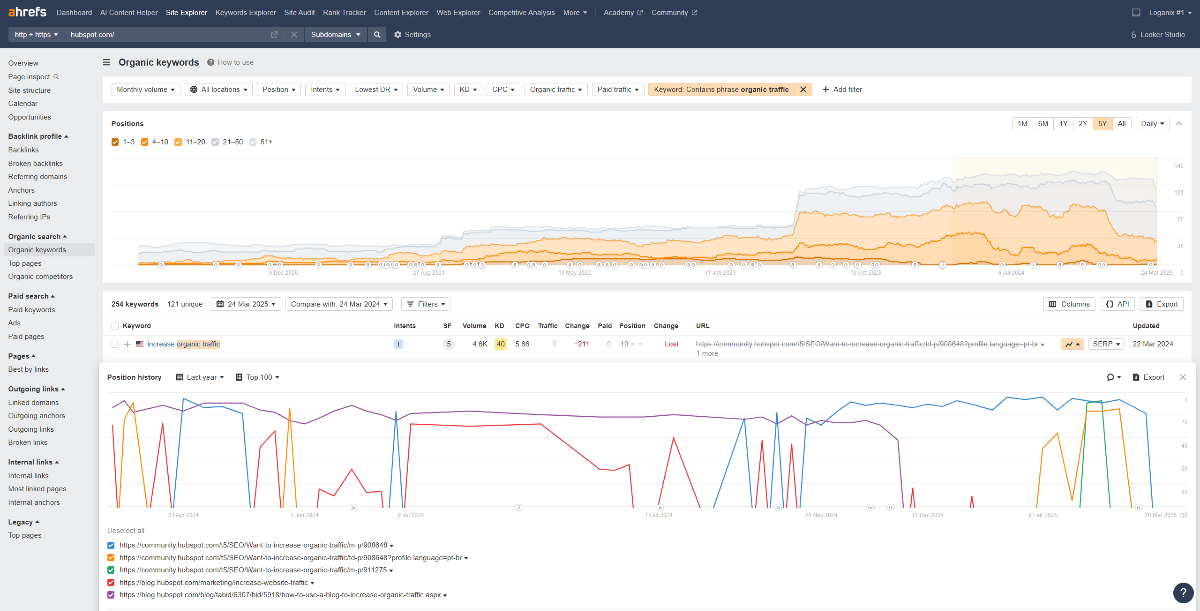Enable the 21–50 positions checkbox
The image size is (1200, 611).
tap(216, 142)
